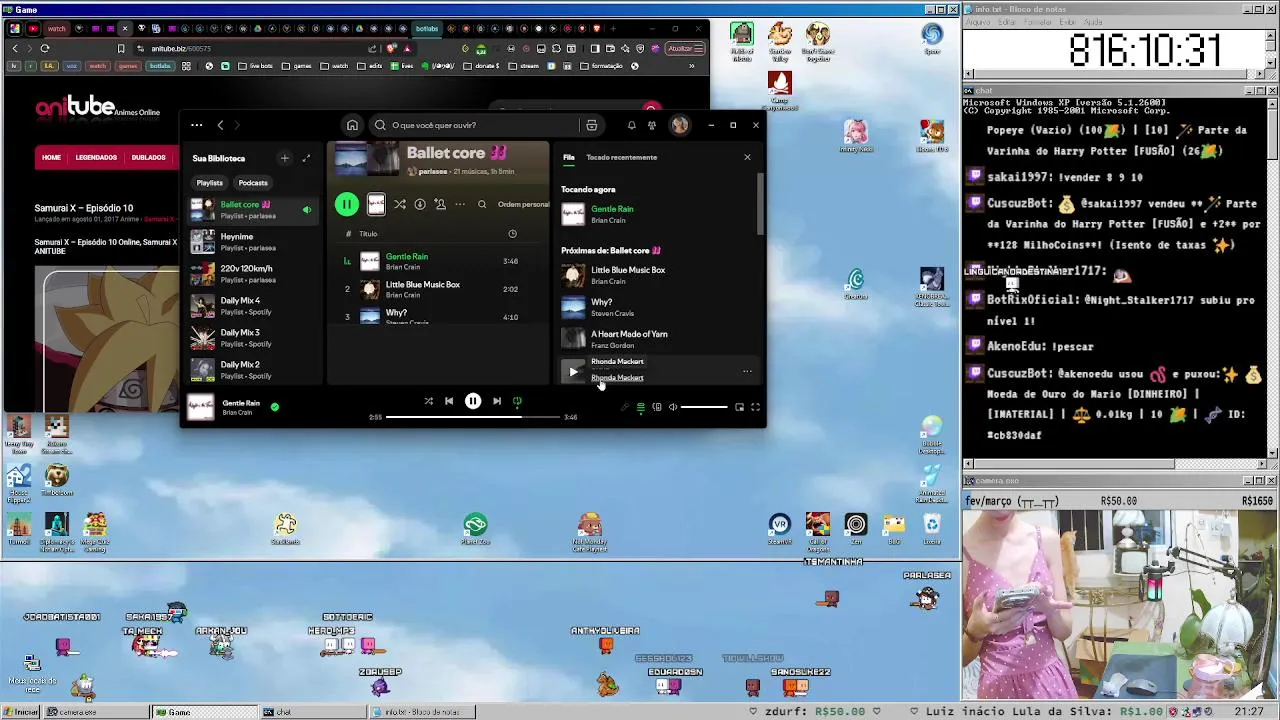1280x720 pixels.
Task: Download the Ballet core playlist
Action: (x=420, y=204)
